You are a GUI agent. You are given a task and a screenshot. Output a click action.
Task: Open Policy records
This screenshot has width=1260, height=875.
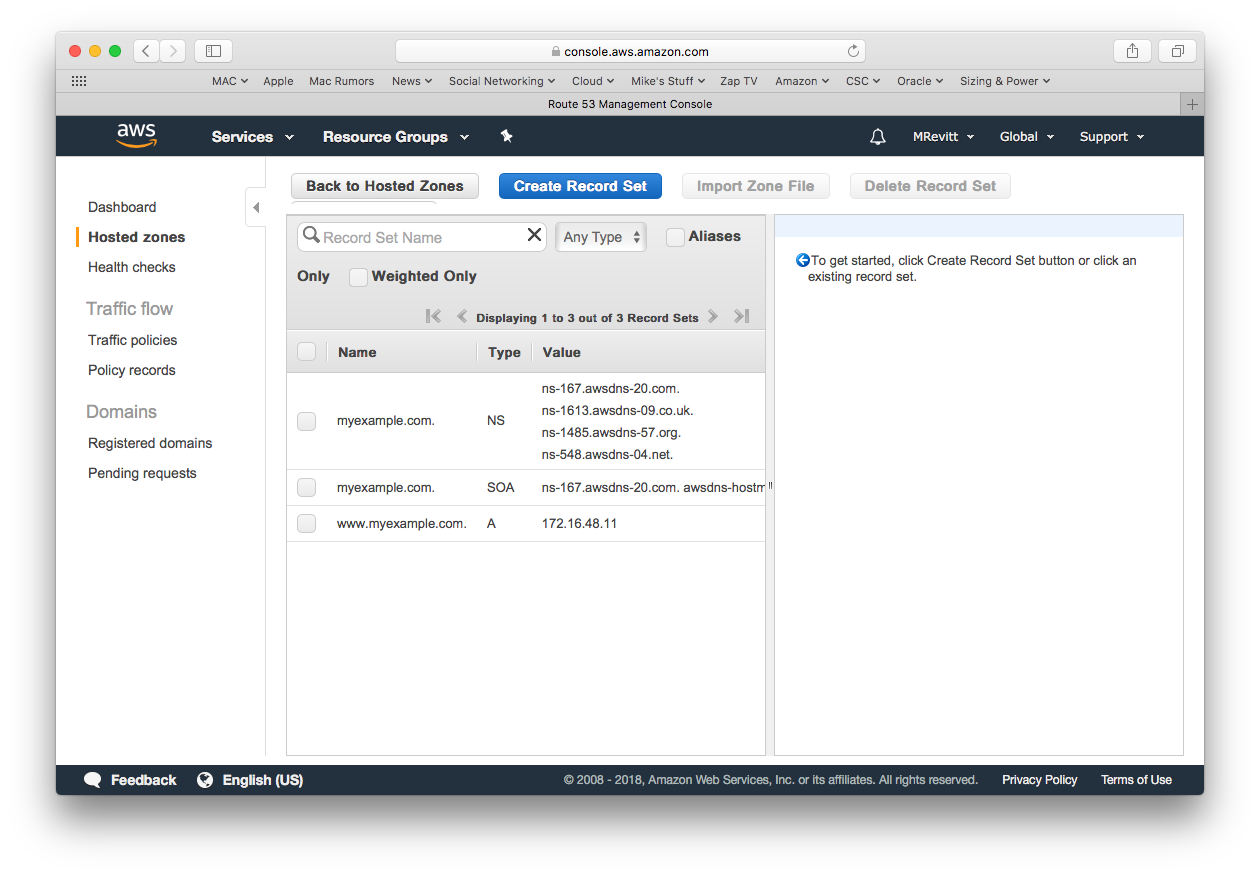point(131,370)
